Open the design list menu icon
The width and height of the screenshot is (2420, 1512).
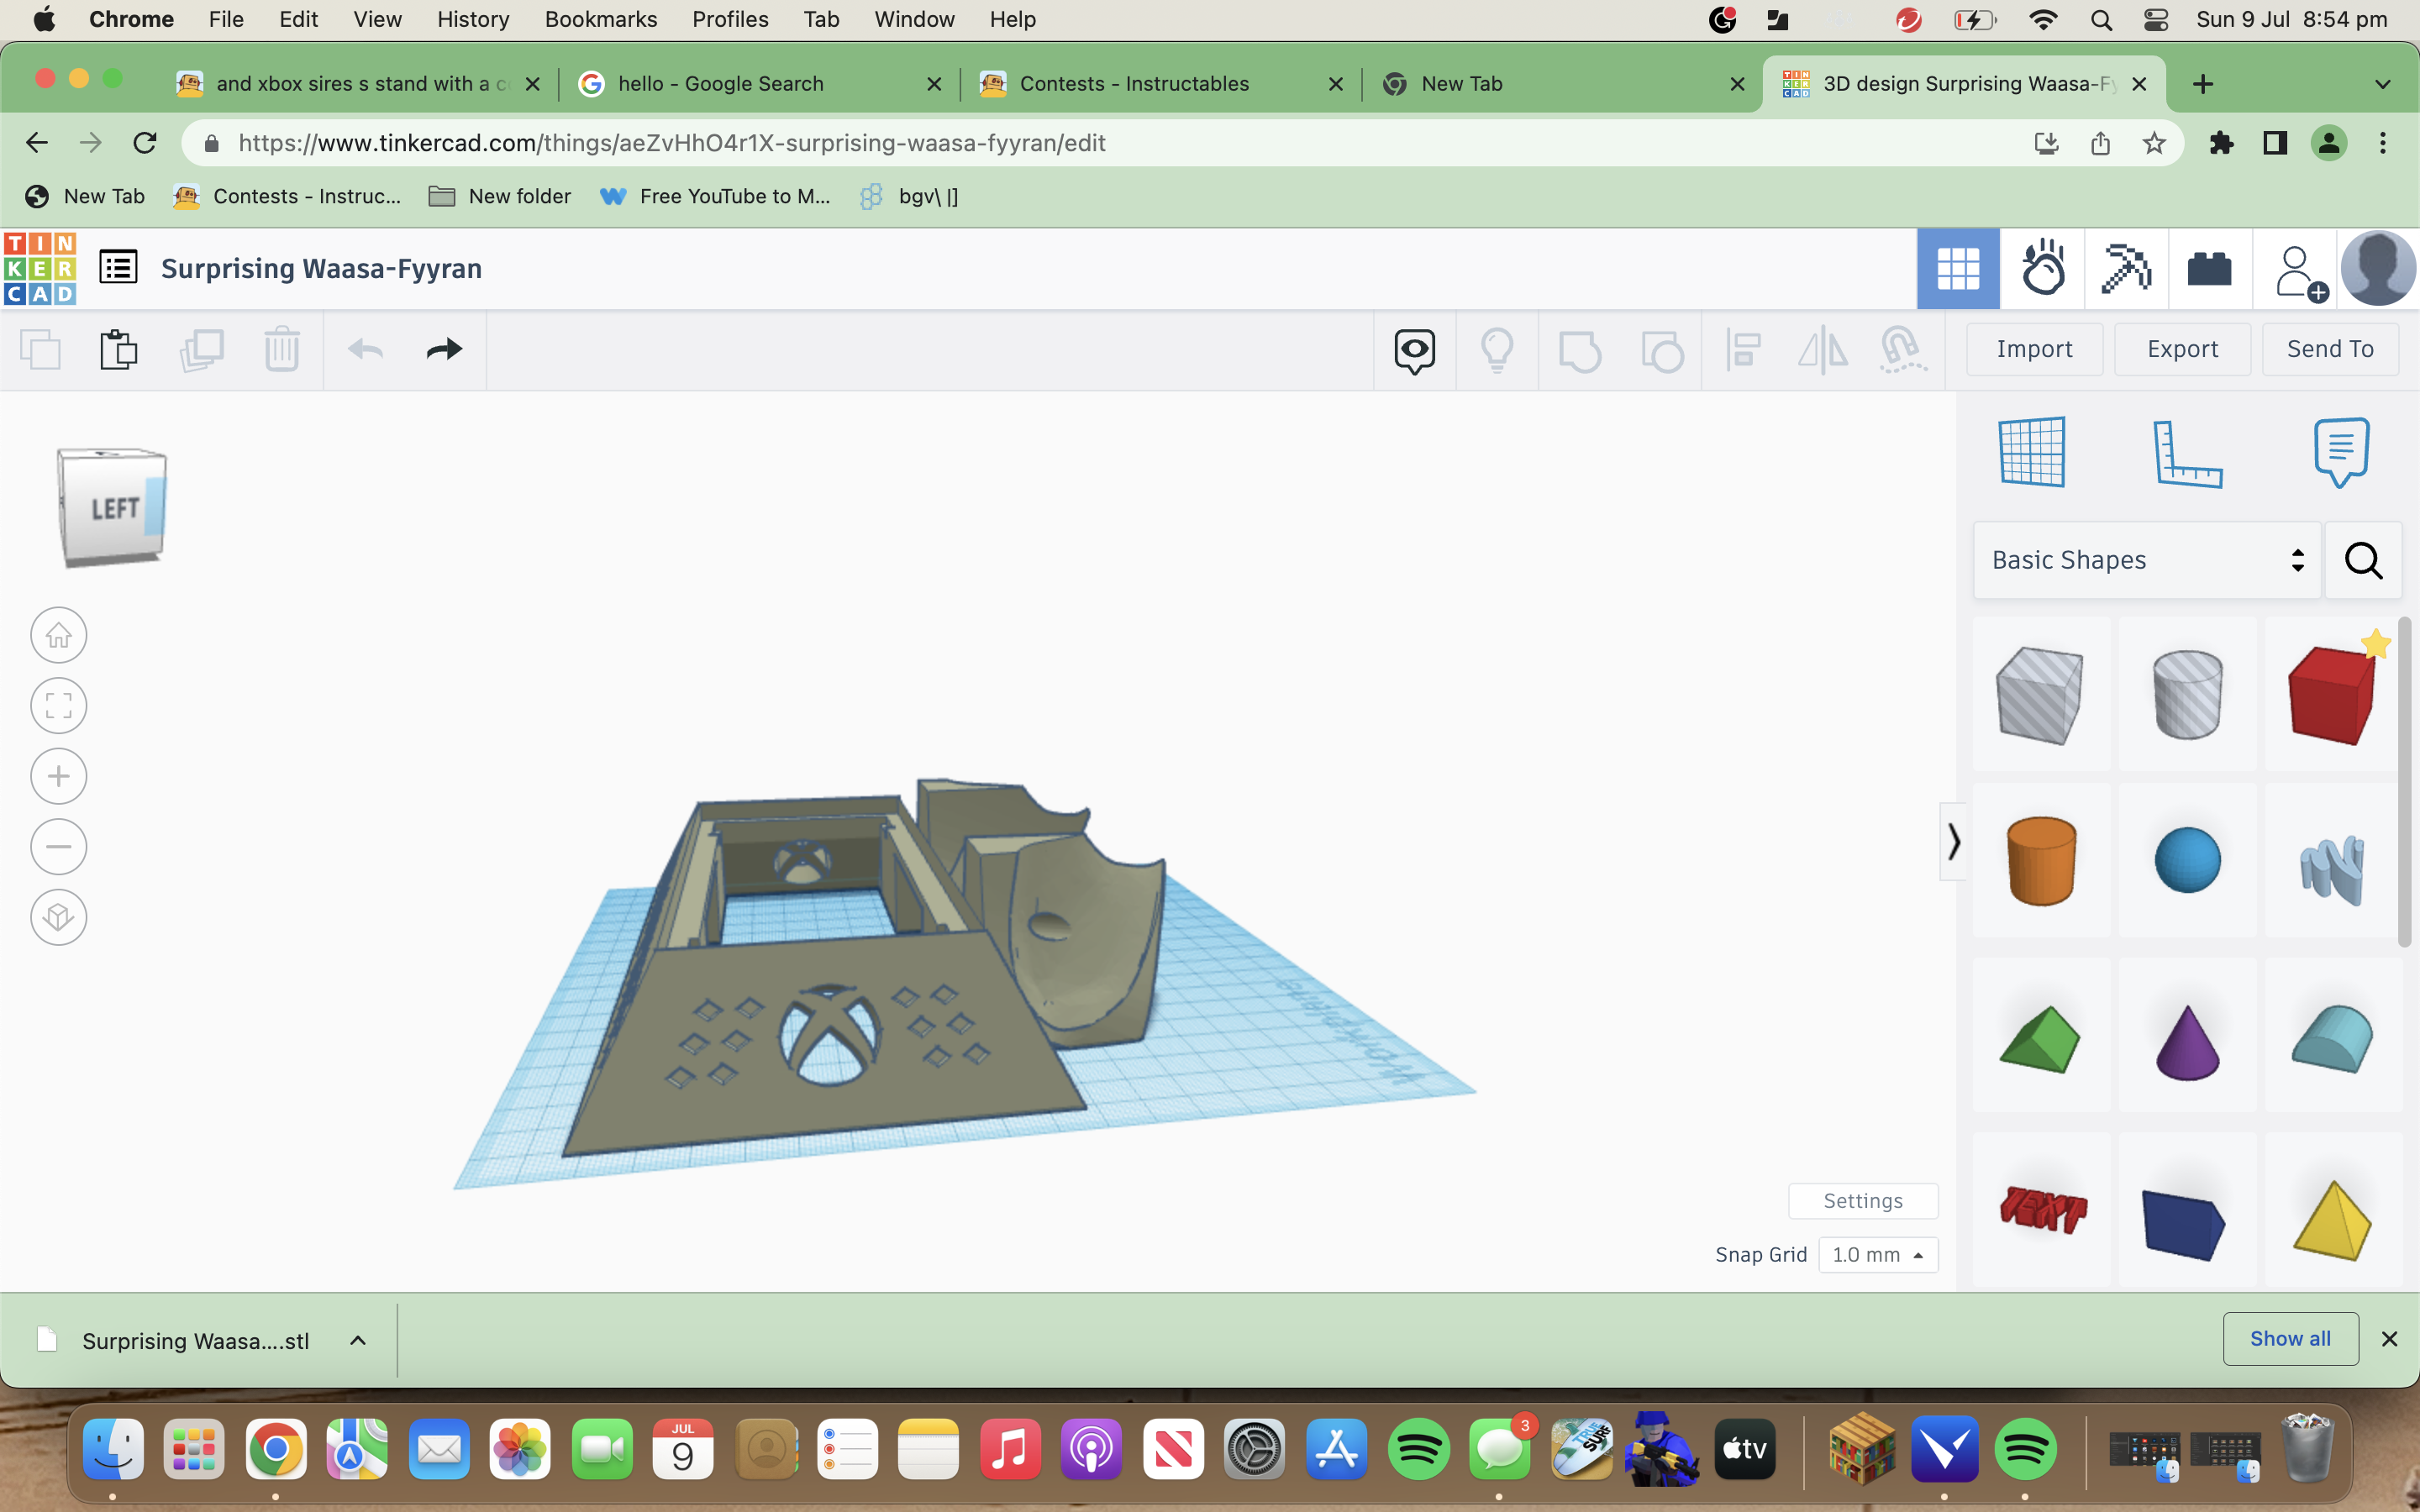(118, 268)
